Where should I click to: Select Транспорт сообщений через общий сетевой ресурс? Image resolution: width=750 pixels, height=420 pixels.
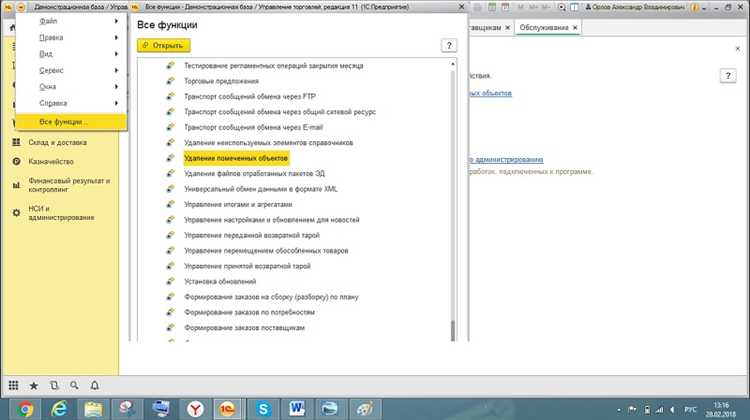click(280, 111)
